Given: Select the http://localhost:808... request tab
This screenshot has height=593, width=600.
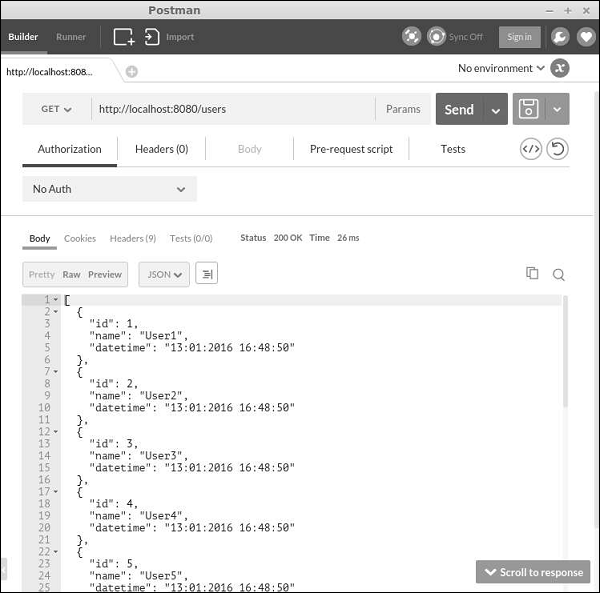Looking at the screenshot, I should [x=50, y=72].
